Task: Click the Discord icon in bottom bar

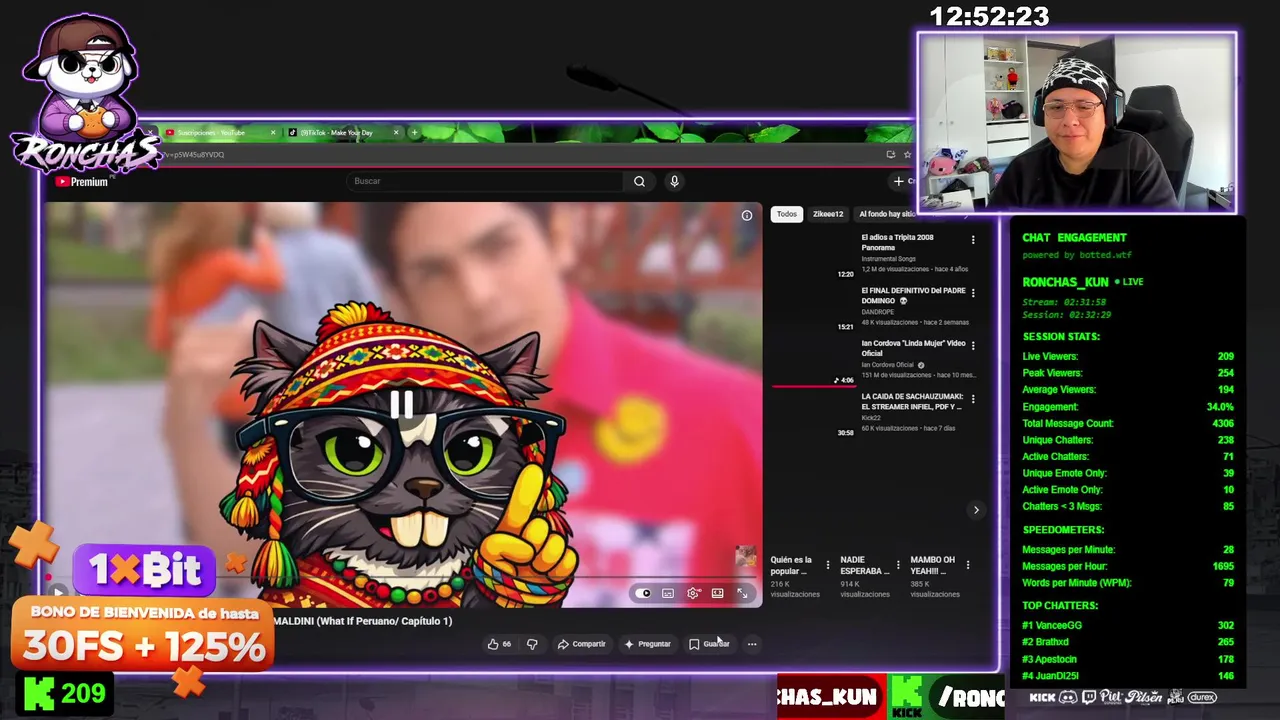Action: pos(1068,697)
